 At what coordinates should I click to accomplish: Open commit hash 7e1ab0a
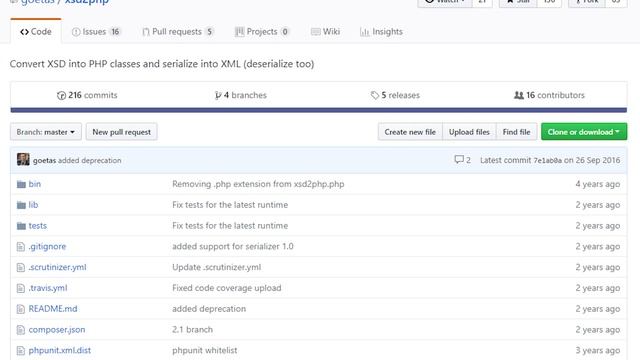coord(548,160)
